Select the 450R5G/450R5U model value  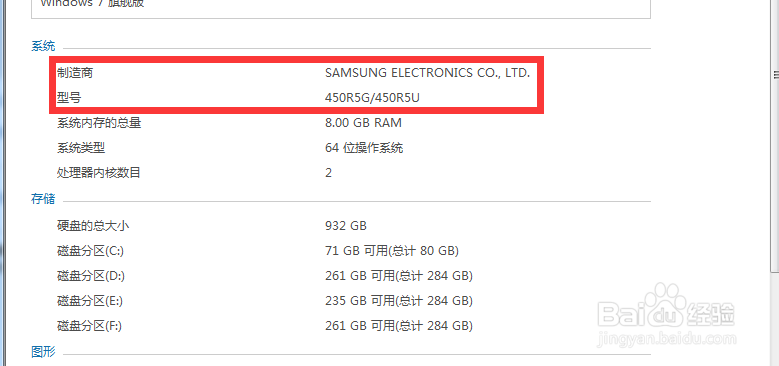point(372,98)
